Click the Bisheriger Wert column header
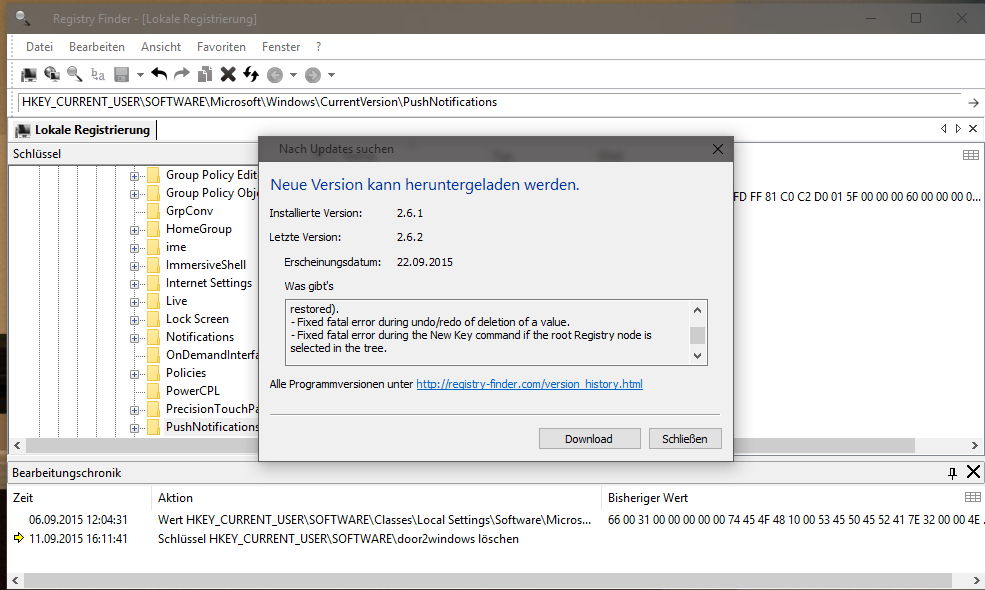 tap(648, 498)
